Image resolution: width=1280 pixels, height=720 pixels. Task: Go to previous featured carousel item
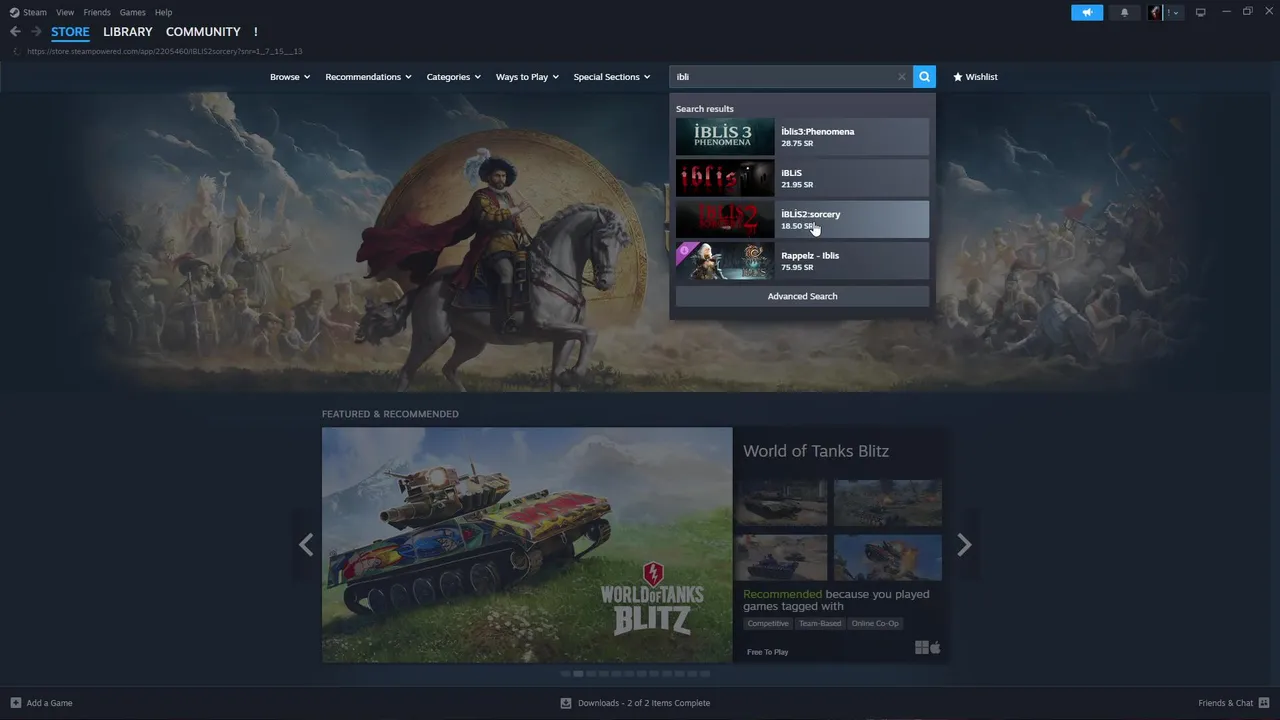point(306,545)
